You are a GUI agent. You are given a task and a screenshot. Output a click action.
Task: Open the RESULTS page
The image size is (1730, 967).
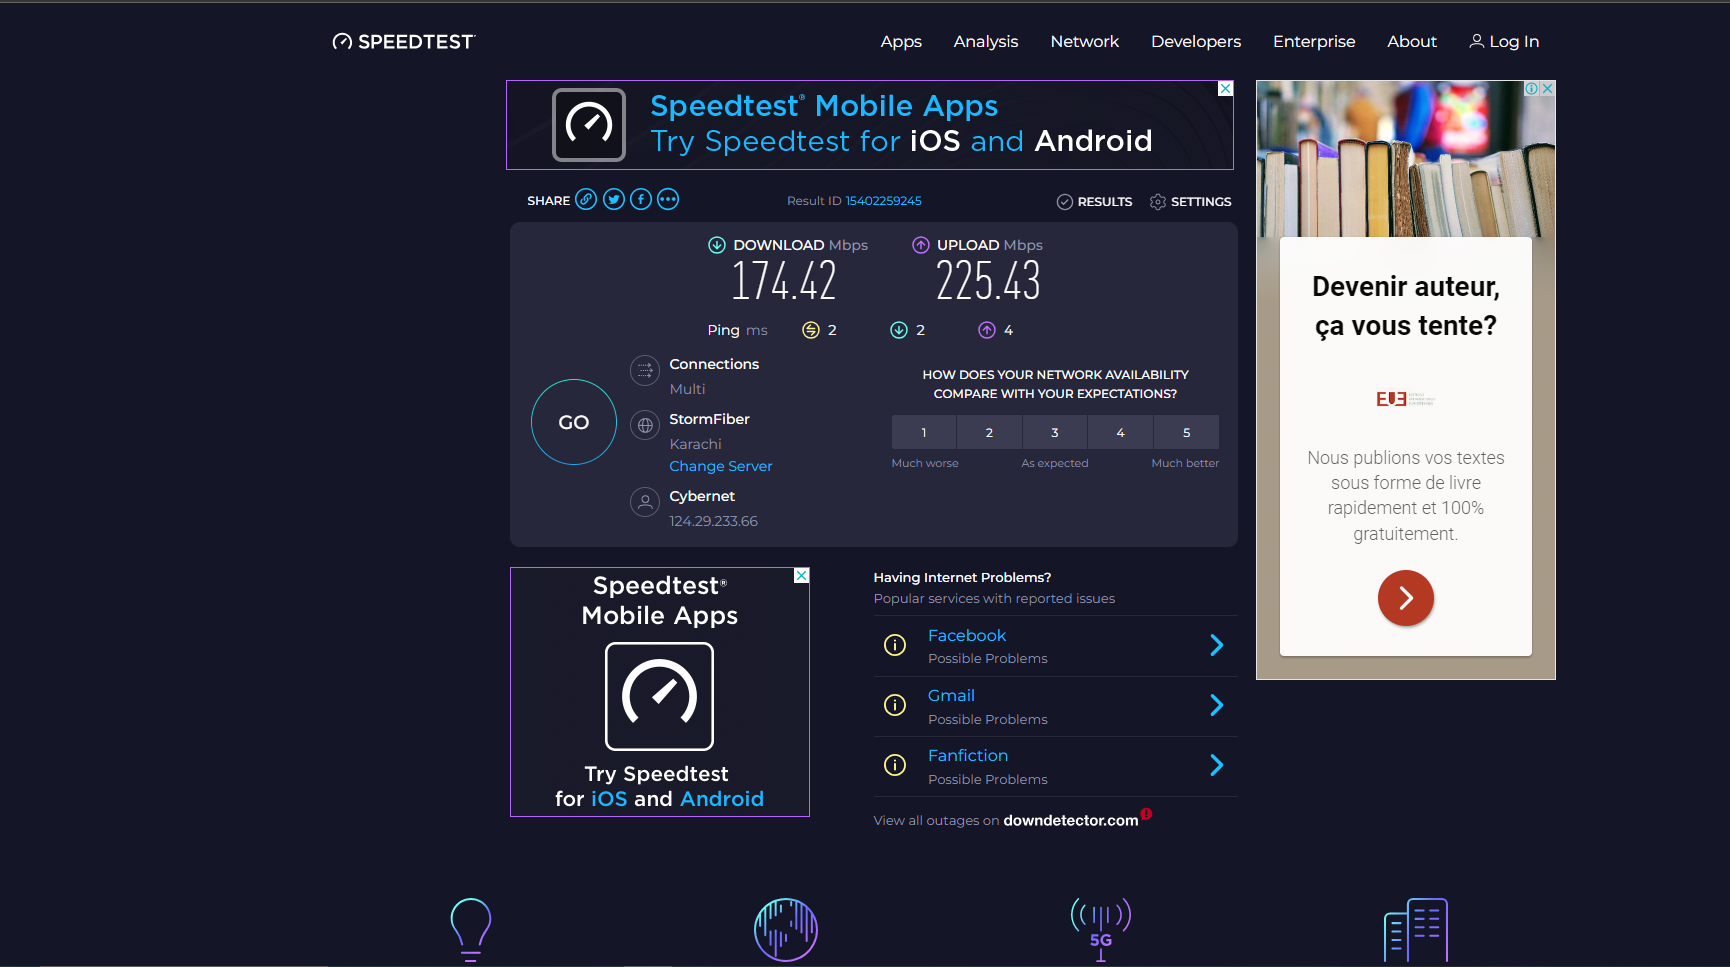point(1094,201)
